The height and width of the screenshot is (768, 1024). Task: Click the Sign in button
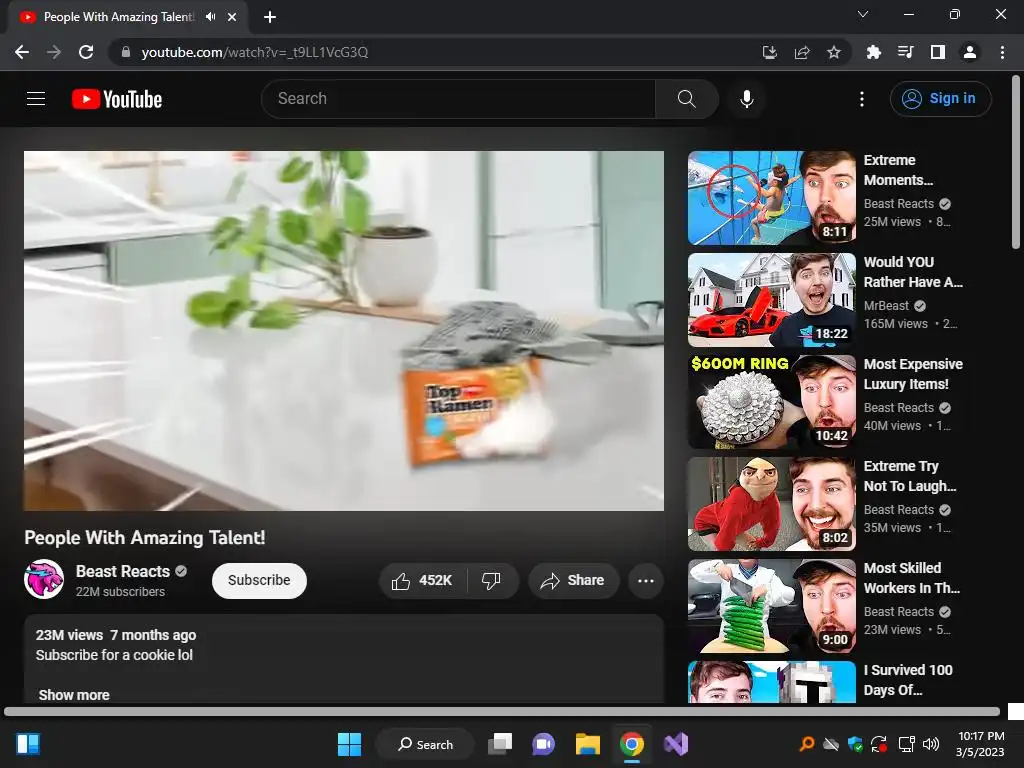pyautogui.click(x=940, y=99)
